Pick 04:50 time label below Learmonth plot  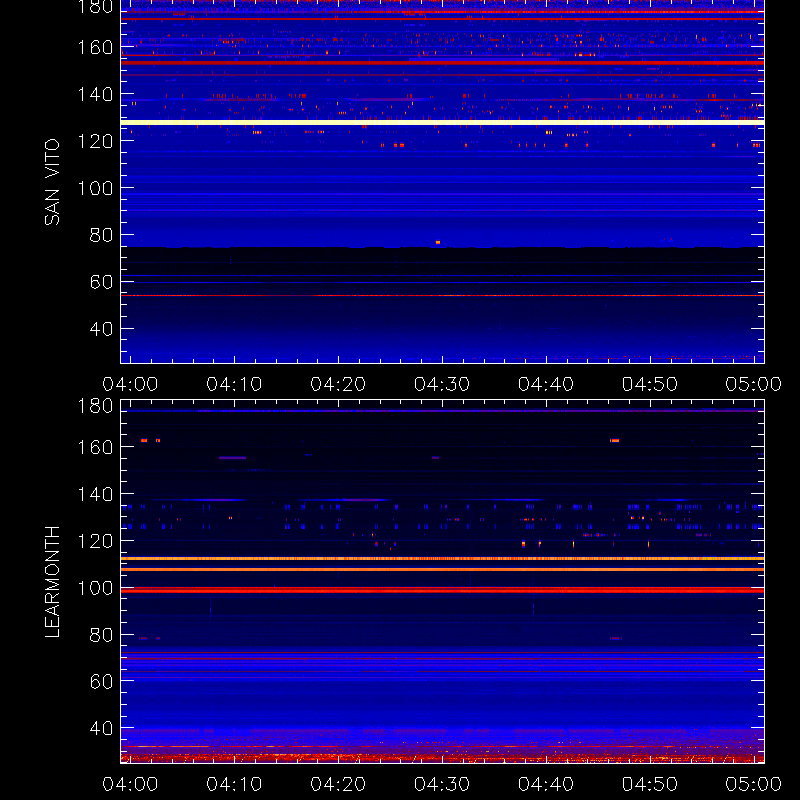click(649, 784)
